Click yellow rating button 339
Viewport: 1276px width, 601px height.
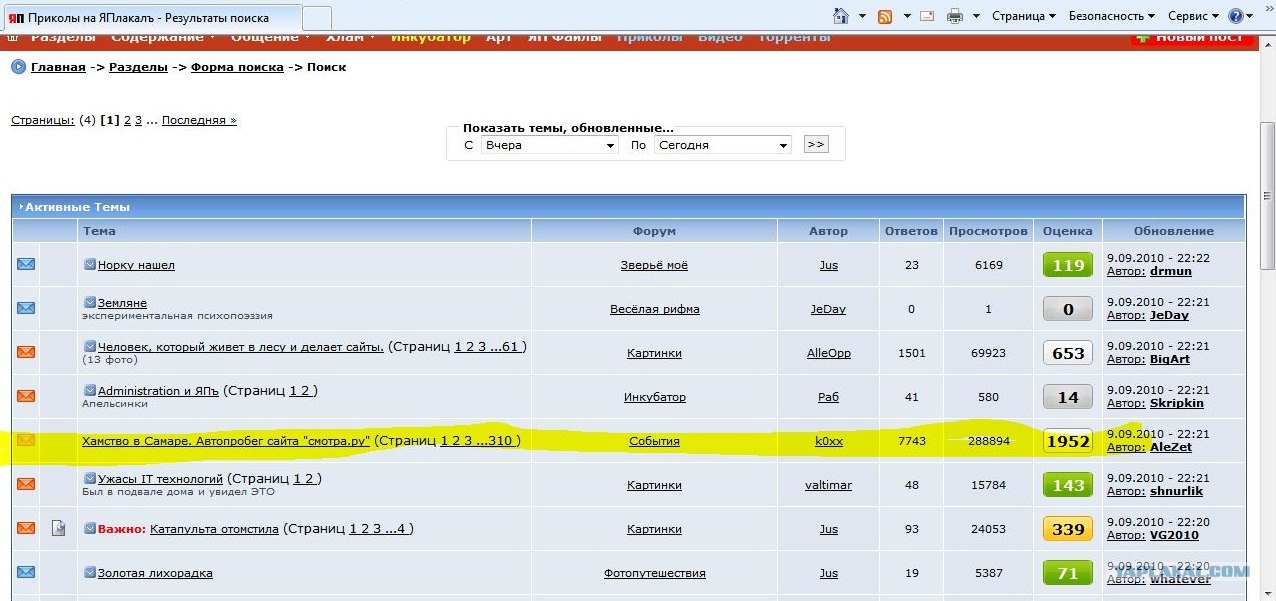point(1067,529)
